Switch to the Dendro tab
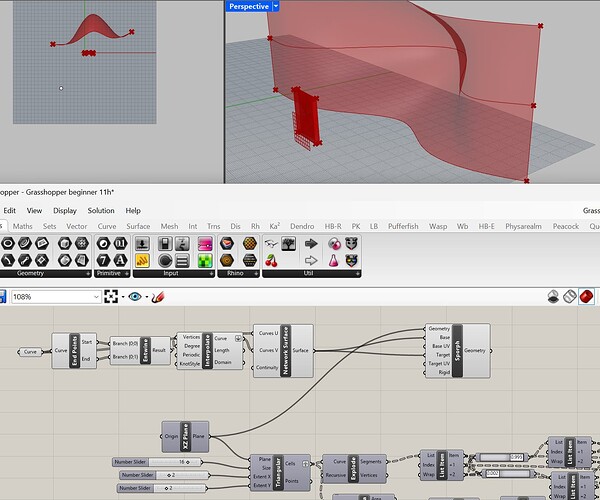Screen dimensions: 600x500 tap(302, 226)
